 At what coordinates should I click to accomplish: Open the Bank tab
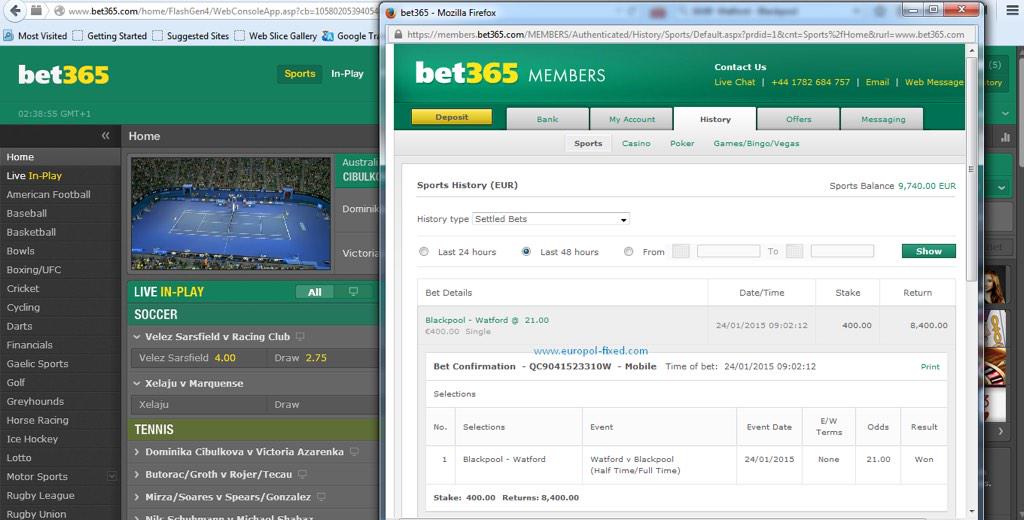click(547, 120)
